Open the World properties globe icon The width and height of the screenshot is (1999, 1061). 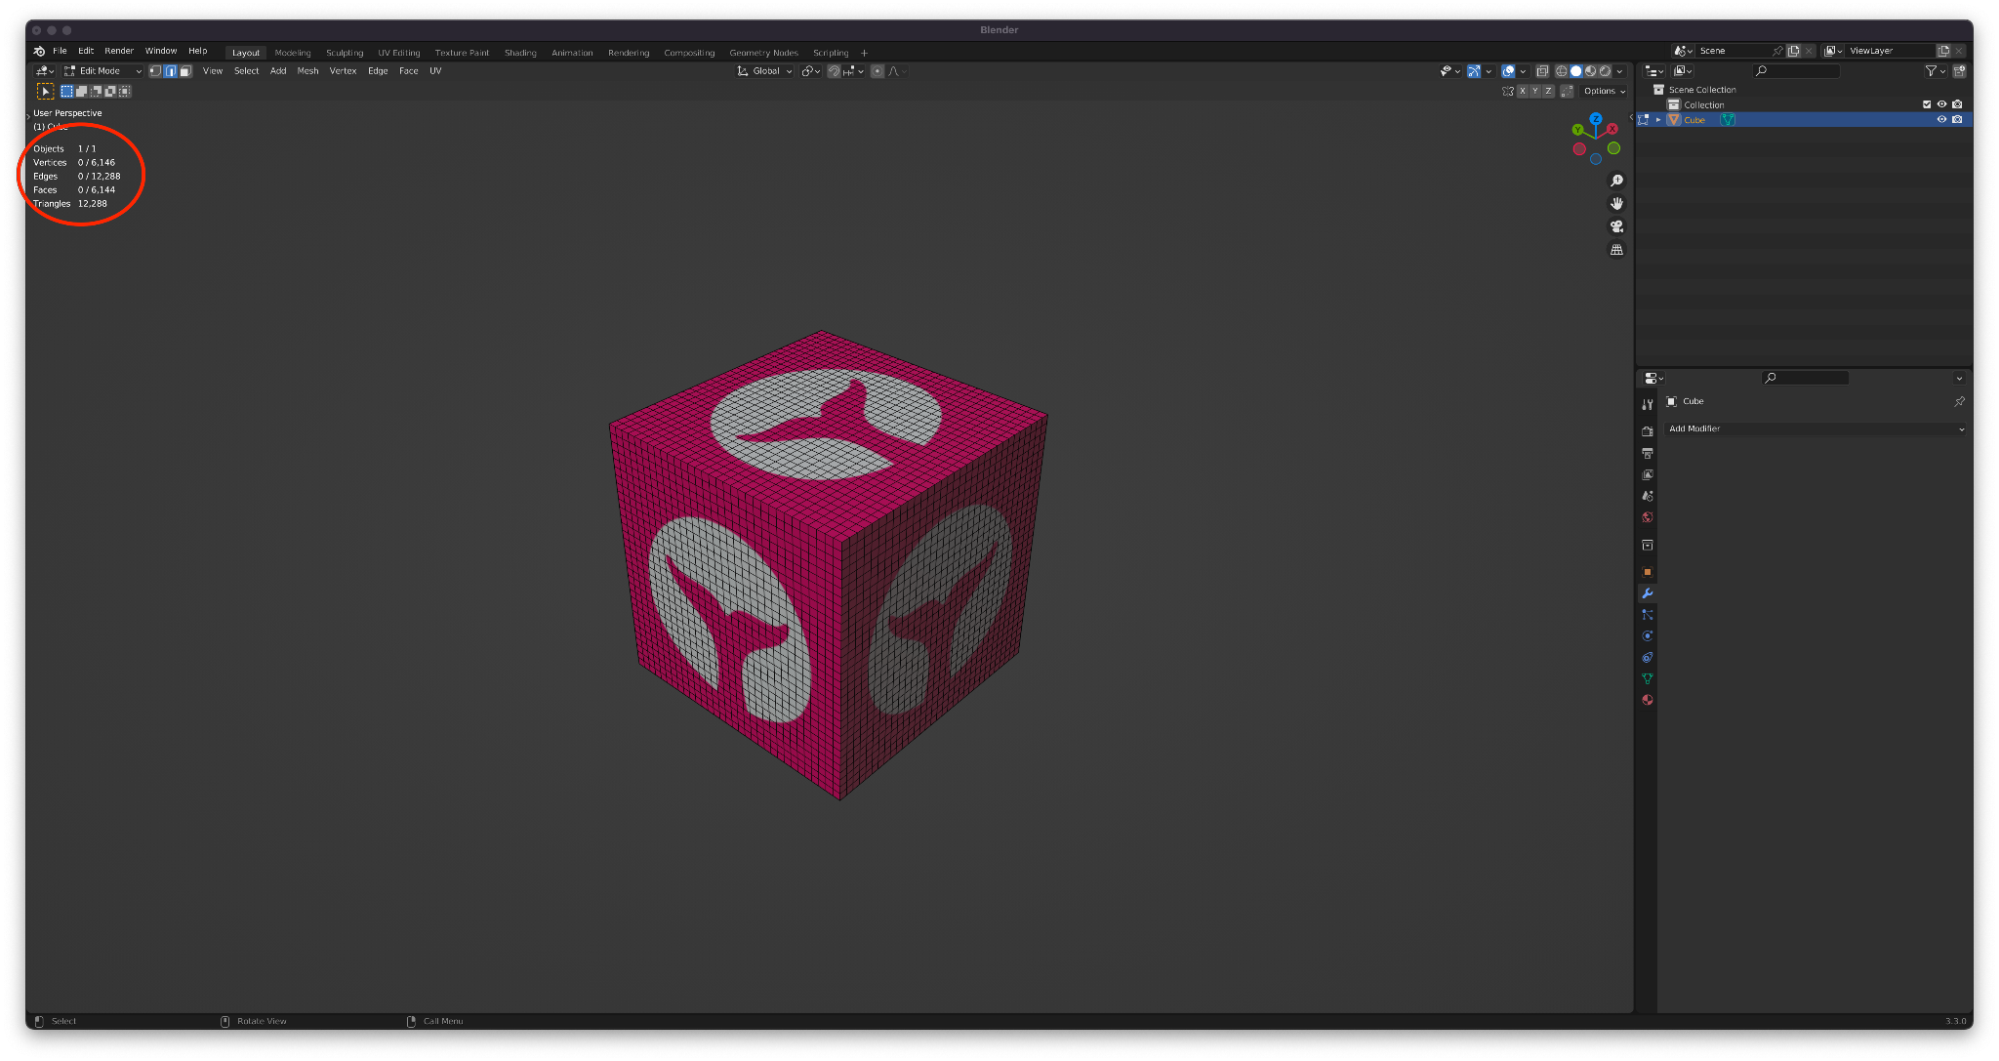tap(1647, 518)
